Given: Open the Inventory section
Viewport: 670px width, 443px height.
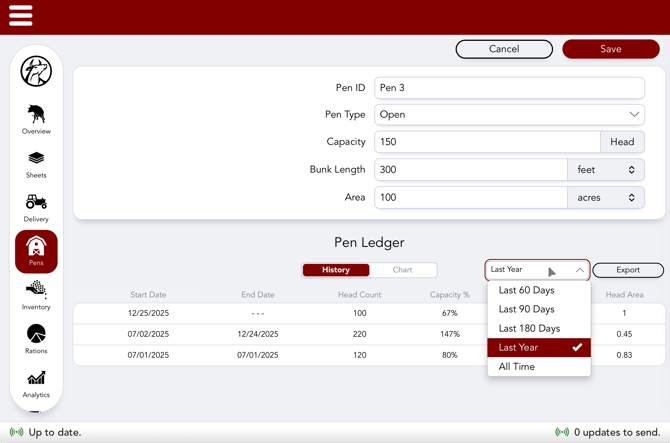Looking at the screenshot, I should 36,295.
